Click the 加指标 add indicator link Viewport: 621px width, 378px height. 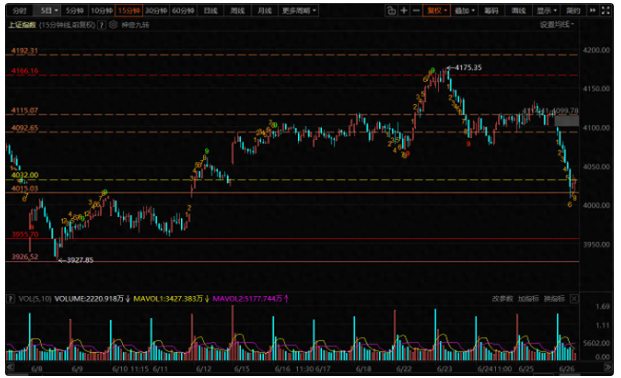click(x=528, y=299)
